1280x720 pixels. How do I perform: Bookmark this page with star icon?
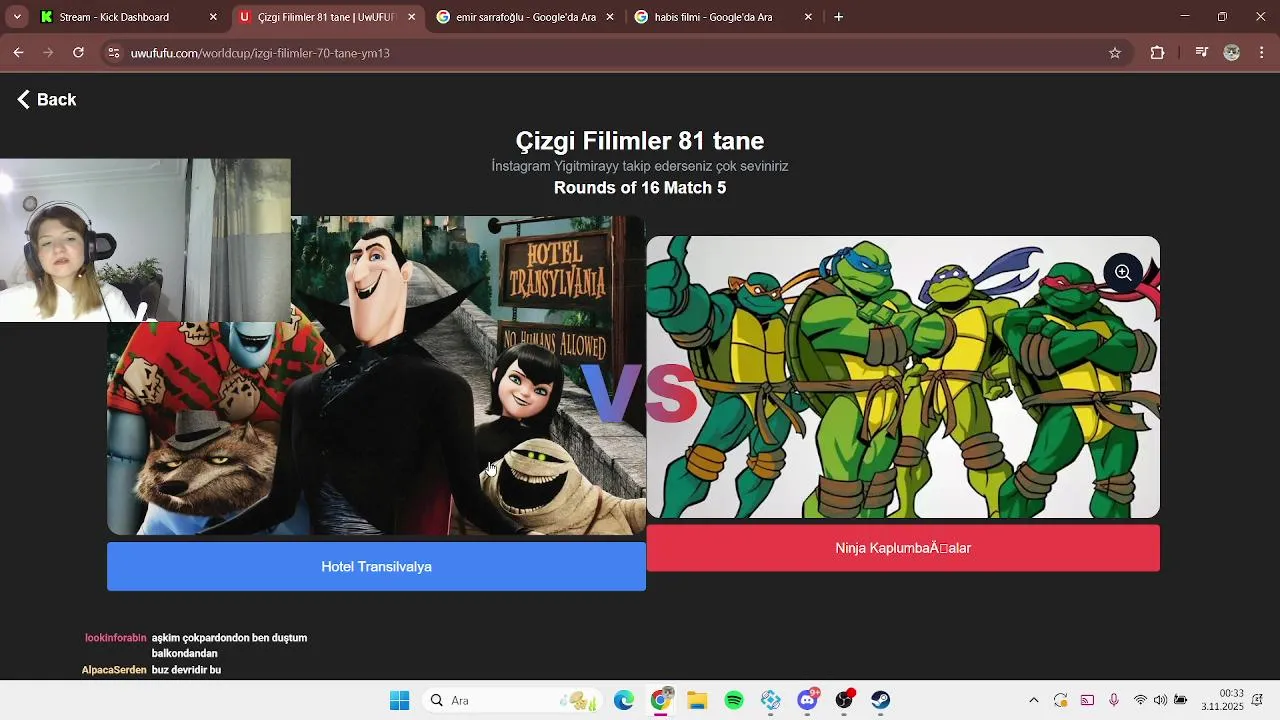pos(1115,53)
